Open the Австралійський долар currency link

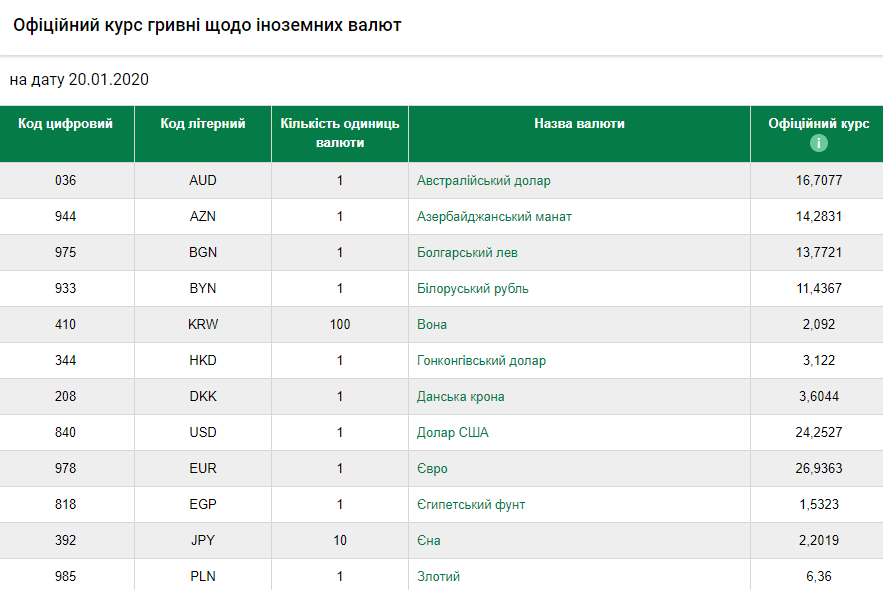pyautogui.click(x=483, y=181)
